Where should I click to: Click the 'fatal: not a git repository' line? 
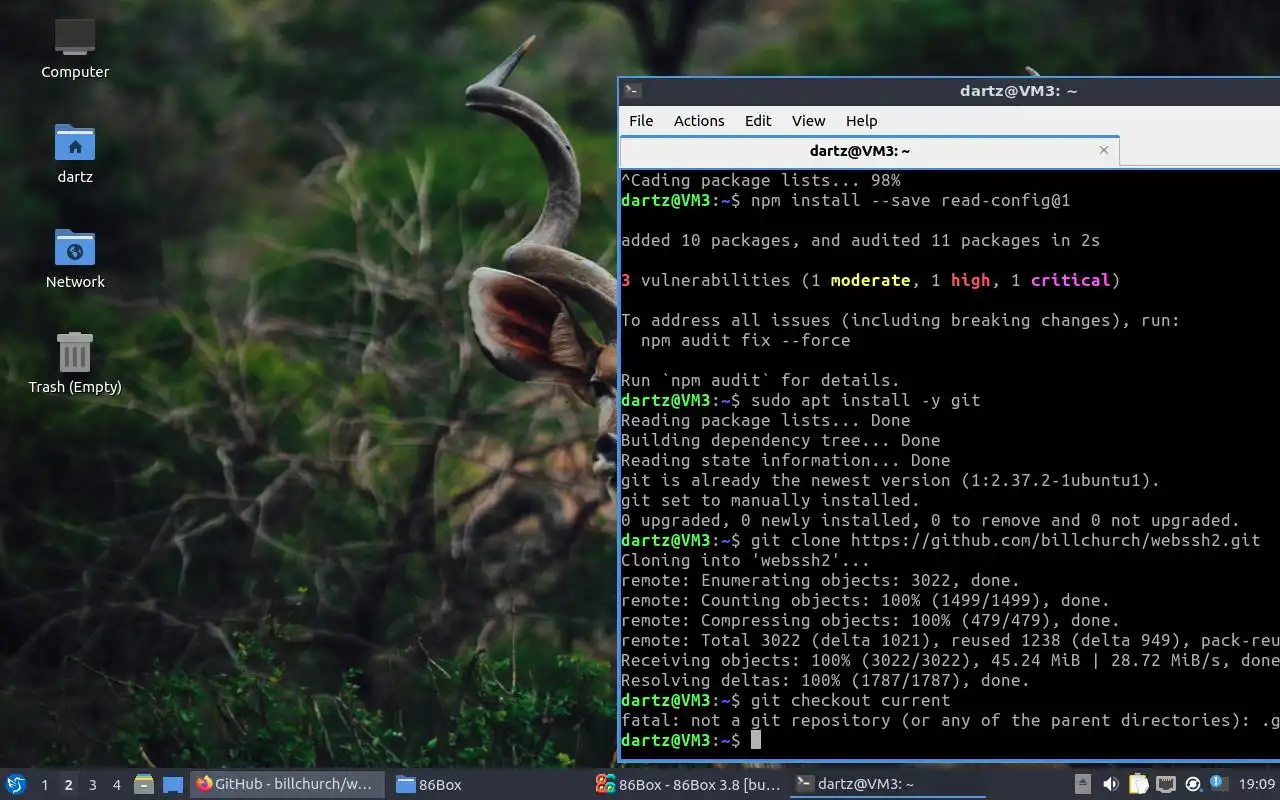tap(950, 720)
